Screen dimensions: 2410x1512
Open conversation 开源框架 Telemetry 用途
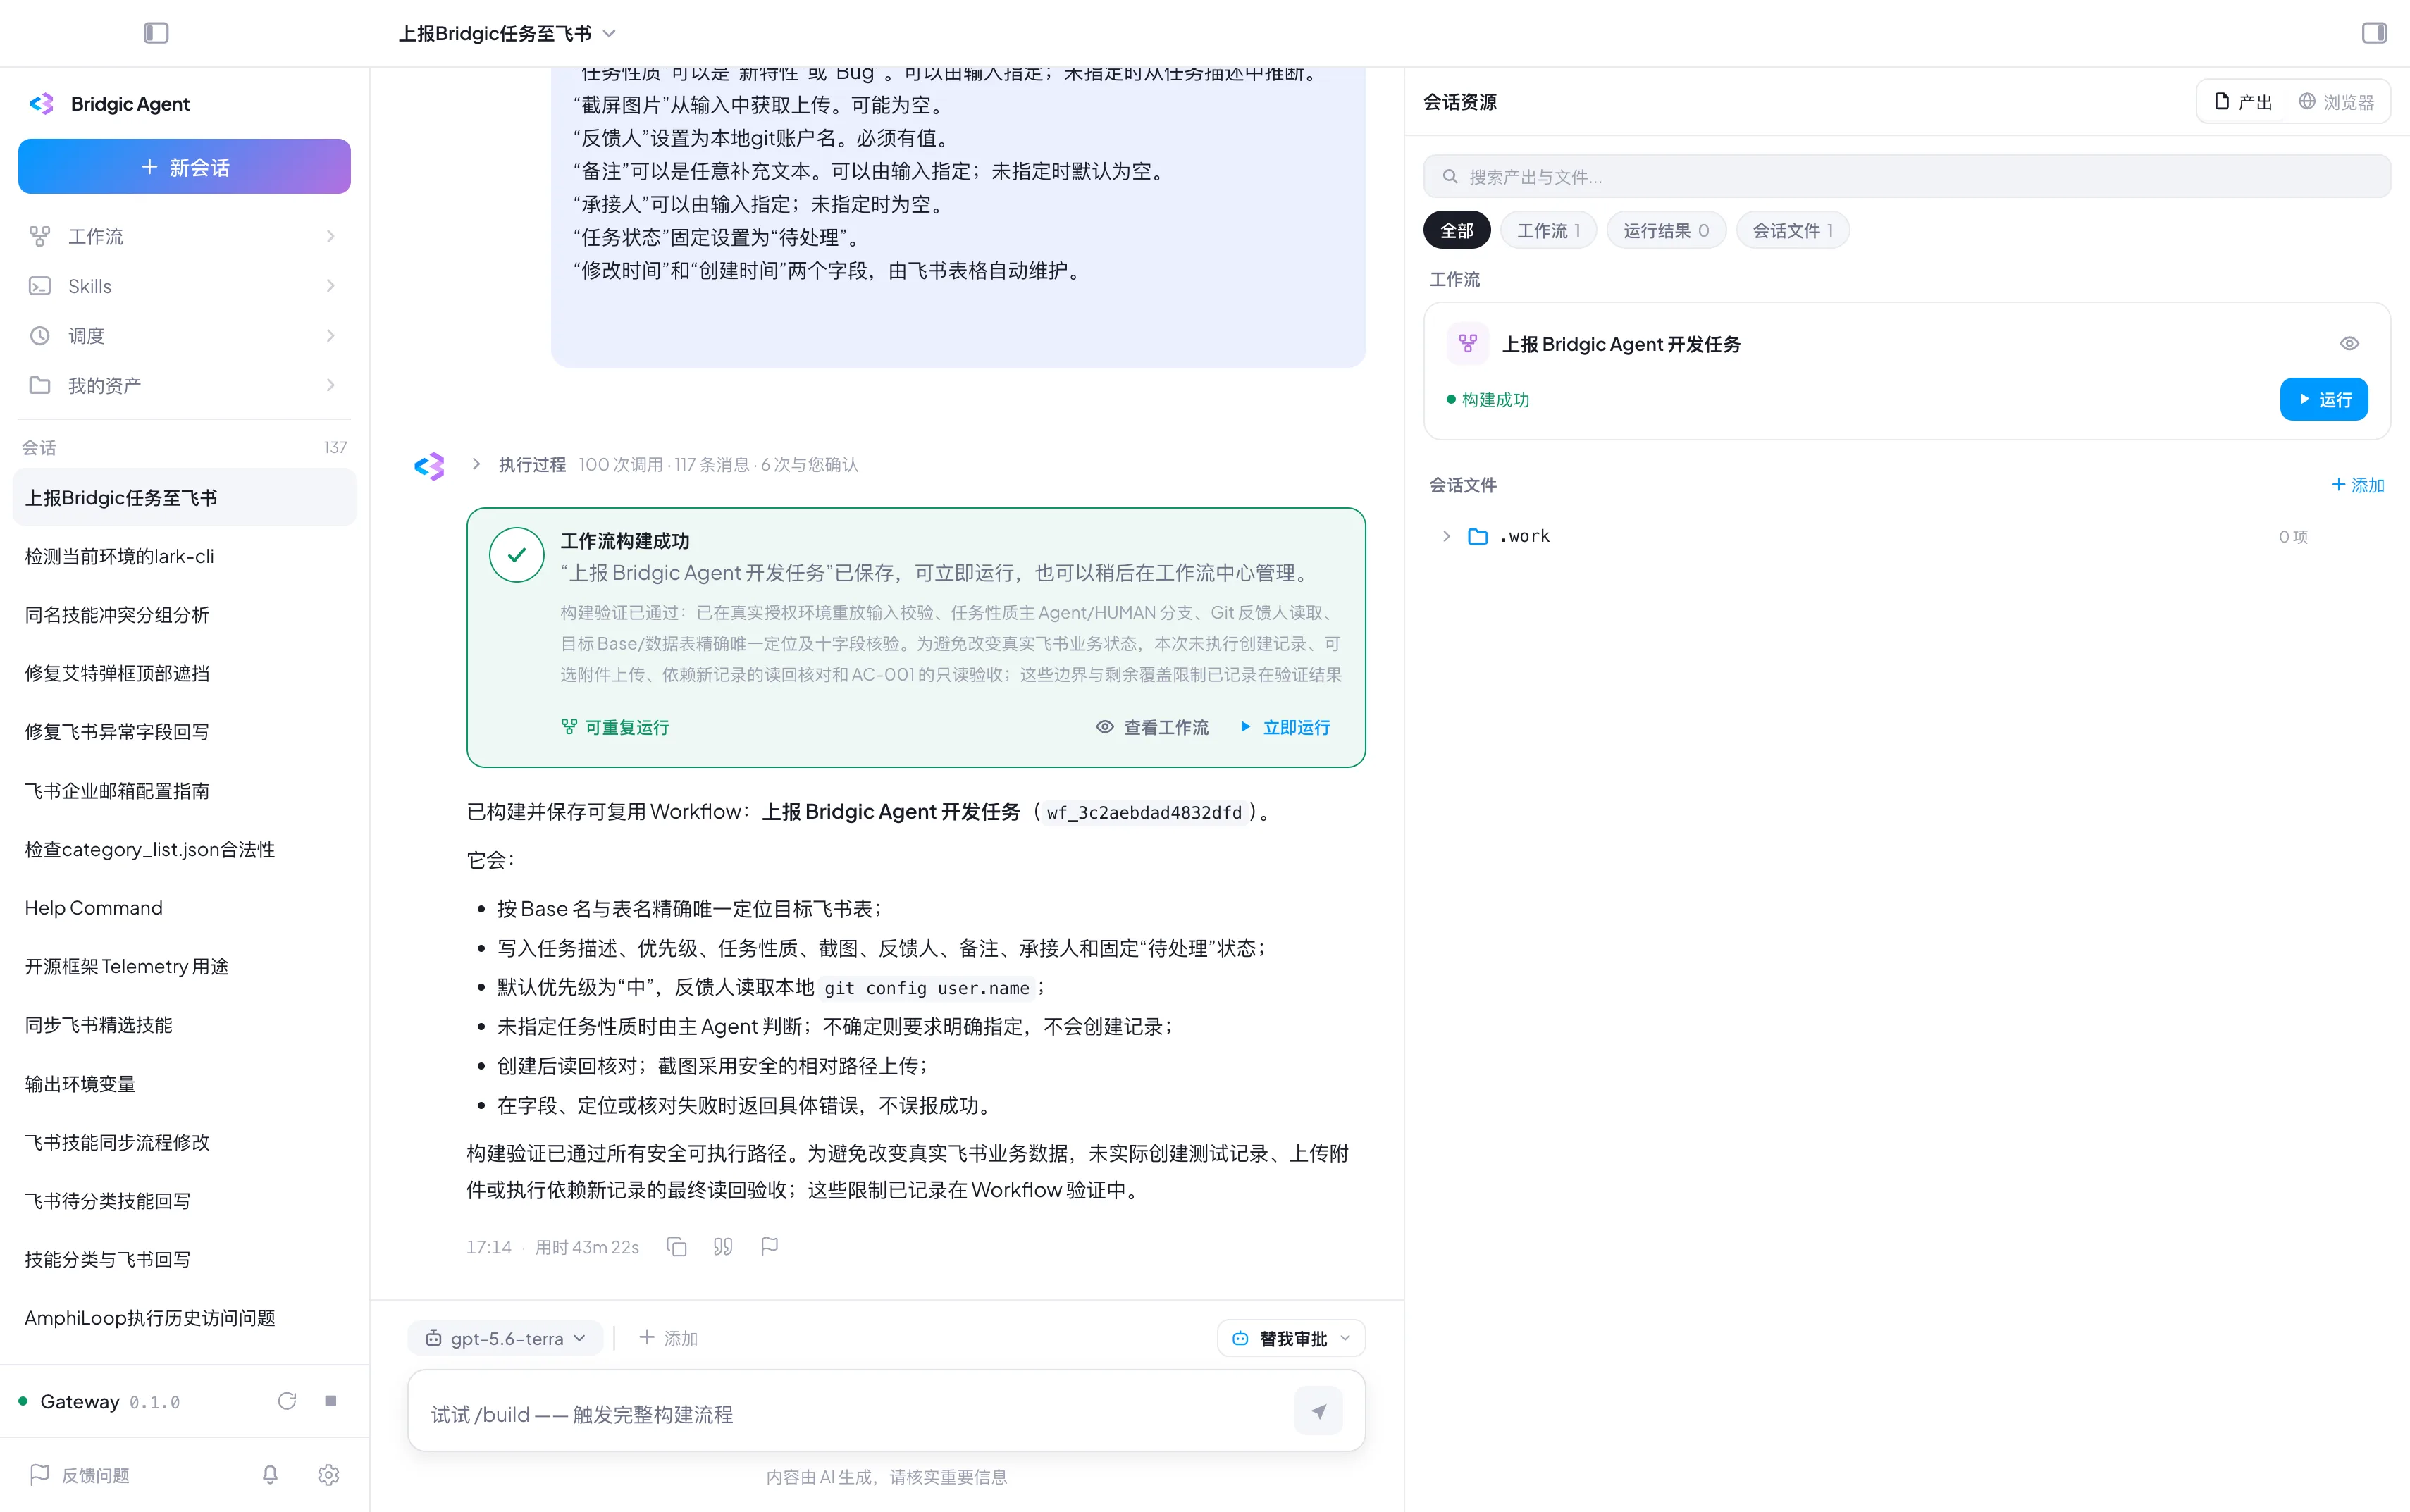point(184,967)
